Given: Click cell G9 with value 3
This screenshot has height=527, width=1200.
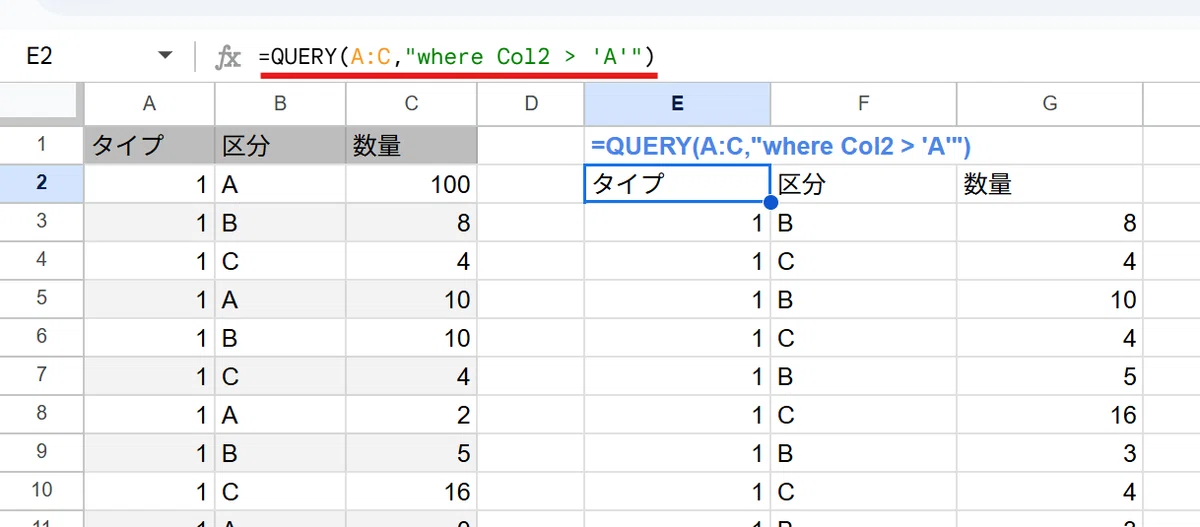Looking at the screenshot, I should point(1050,452).
